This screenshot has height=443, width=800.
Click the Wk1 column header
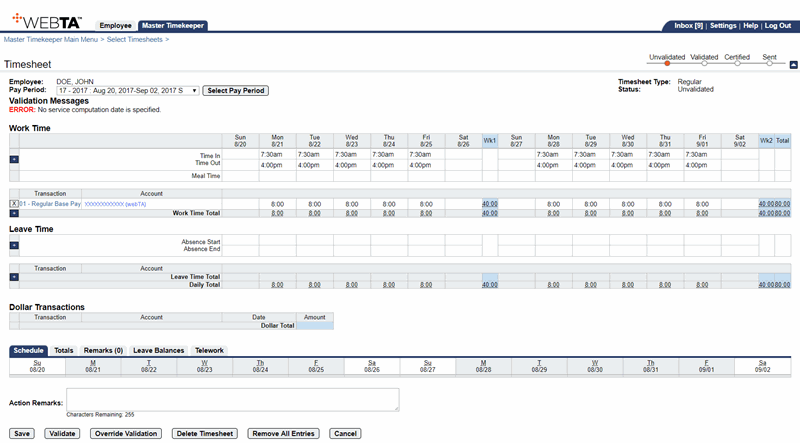(490, 141)
